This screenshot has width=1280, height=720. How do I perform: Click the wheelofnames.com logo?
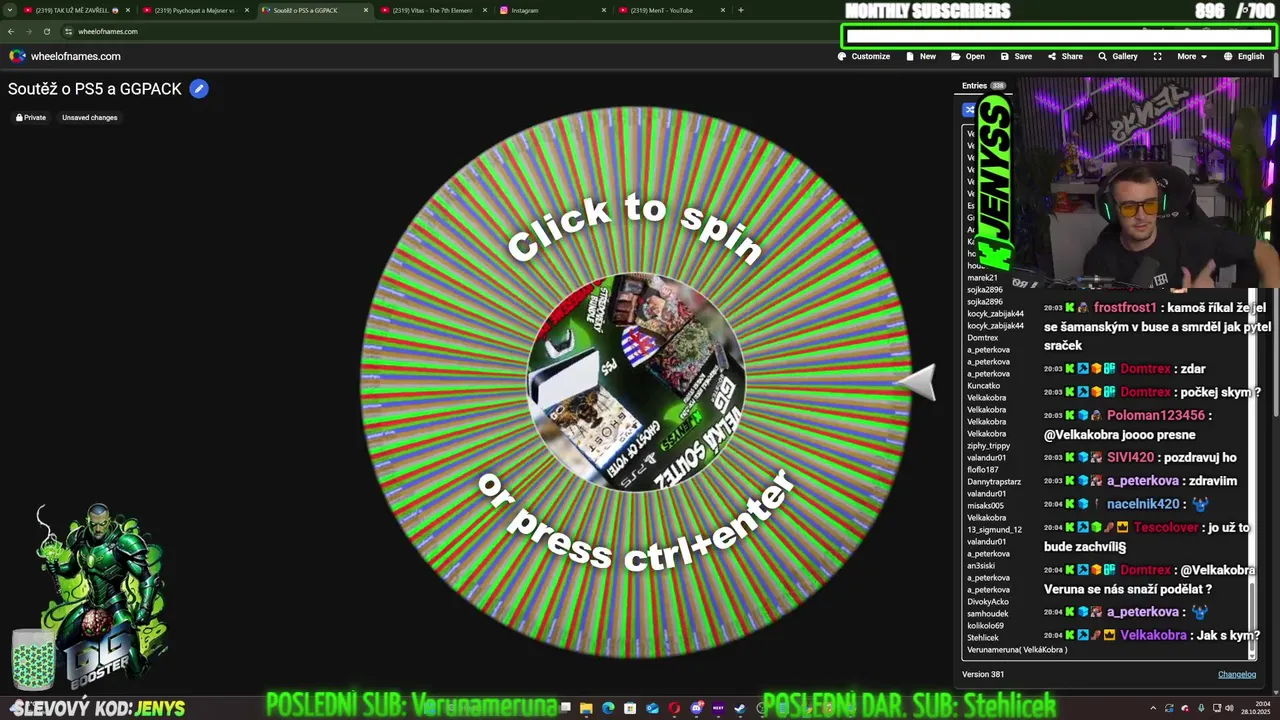click(x=65, y=56)
